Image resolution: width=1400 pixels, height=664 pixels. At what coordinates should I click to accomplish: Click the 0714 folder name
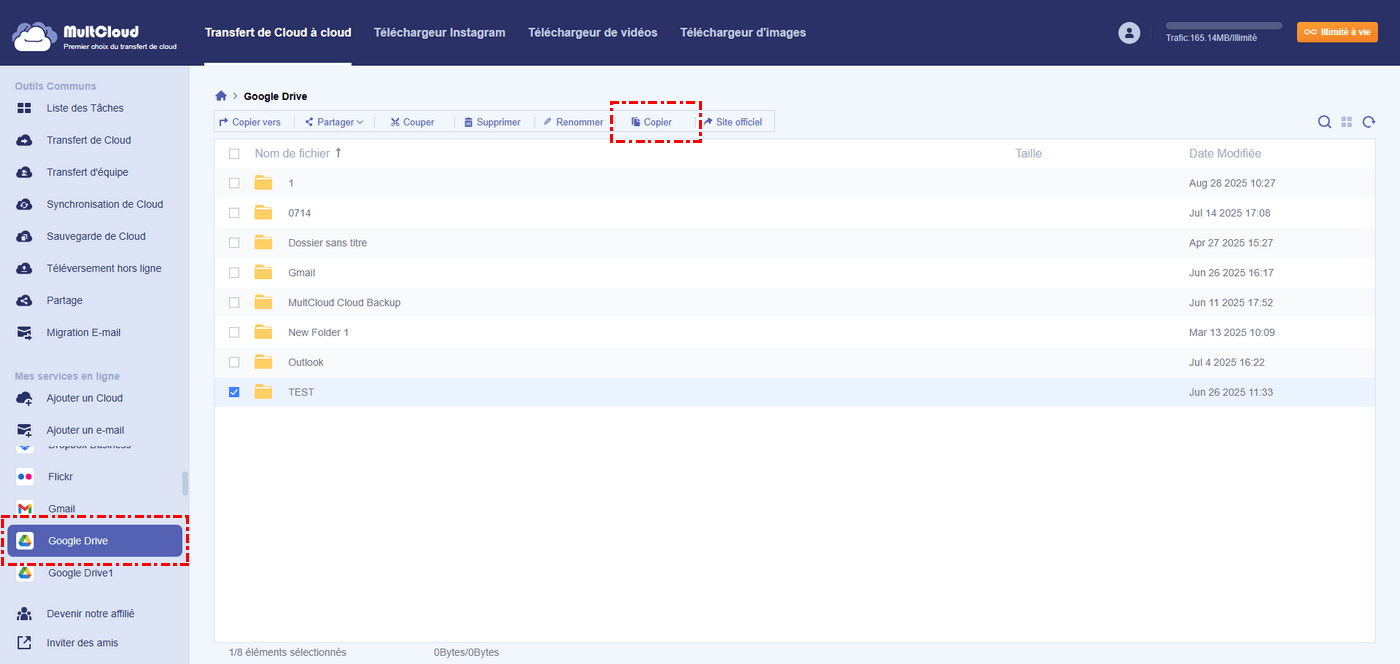click(x=299, y=213)
